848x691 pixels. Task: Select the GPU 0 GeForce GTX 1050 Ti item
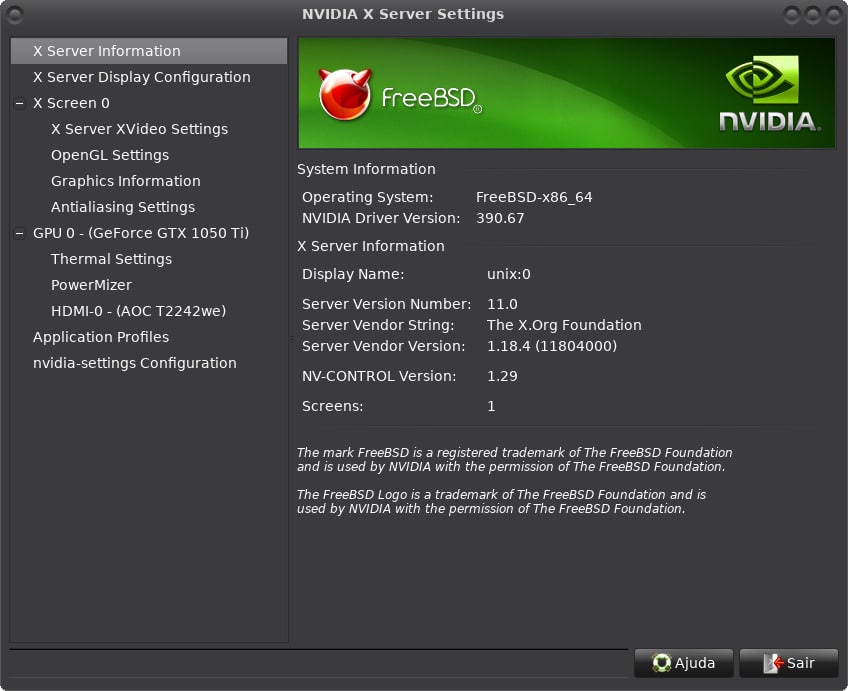tap(141, 233)
